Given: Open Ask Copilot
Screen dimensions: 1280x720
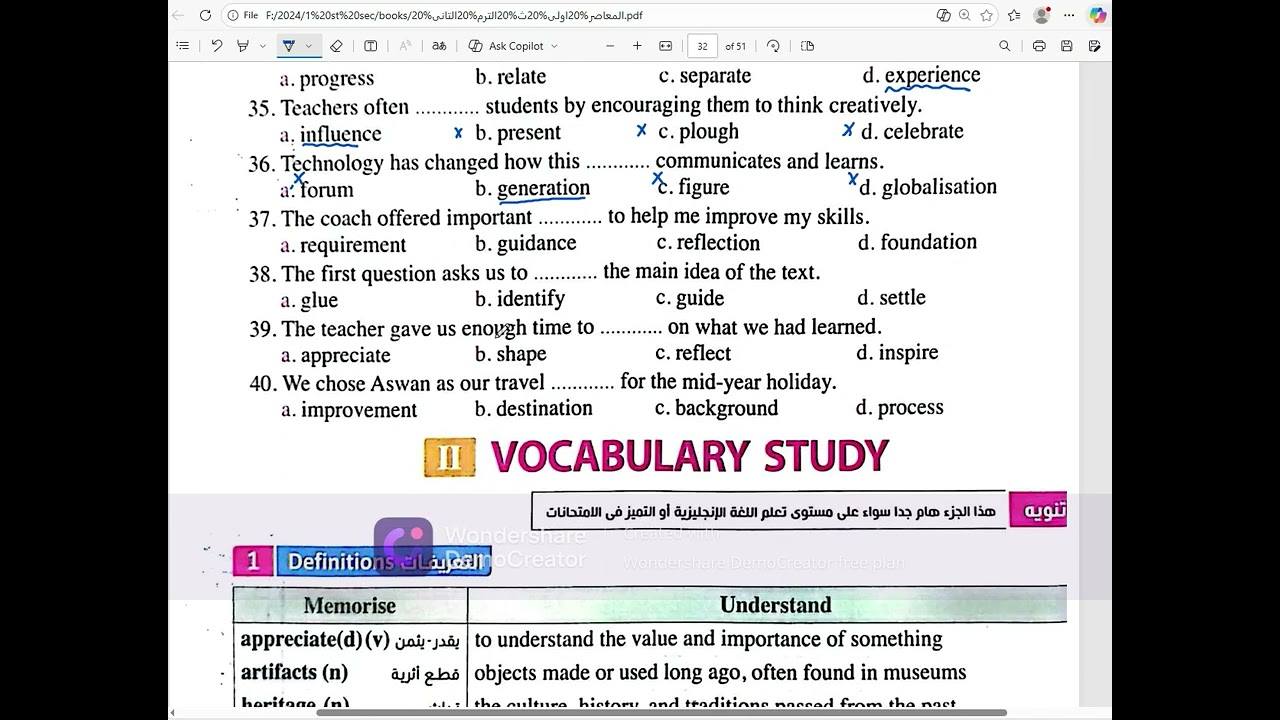Looking at the screenshot, I should [x=506, y=46].
